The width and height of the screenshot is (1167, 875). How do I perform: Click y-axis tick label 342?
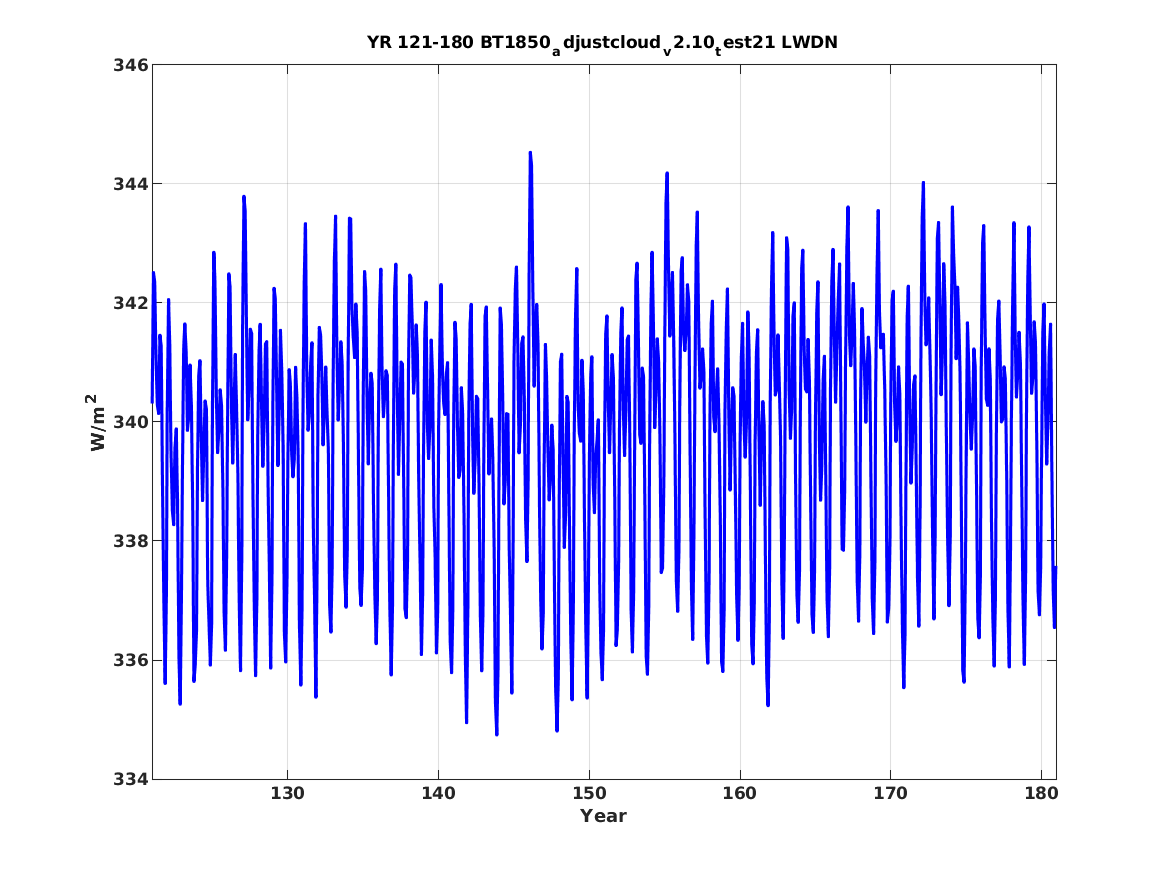coord(130,303)
